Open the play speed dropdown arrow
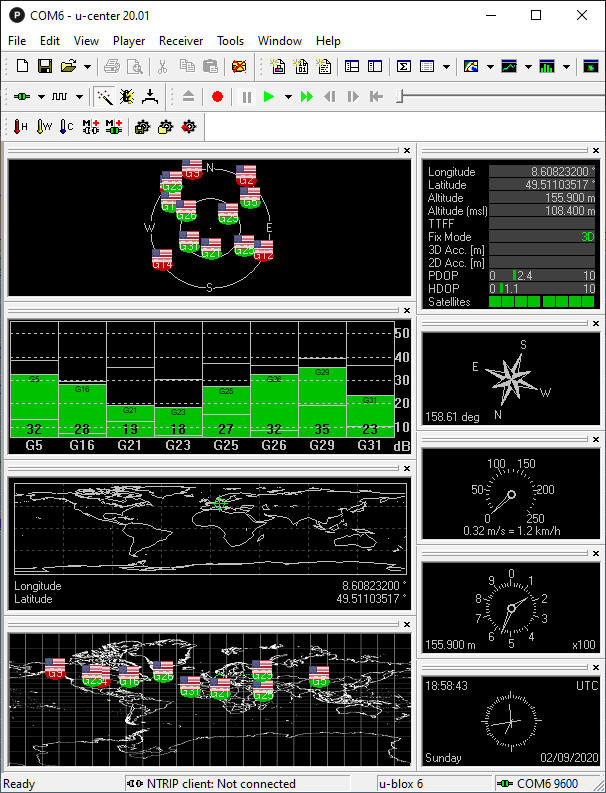 pyautogui.click(x=288, y=97)
